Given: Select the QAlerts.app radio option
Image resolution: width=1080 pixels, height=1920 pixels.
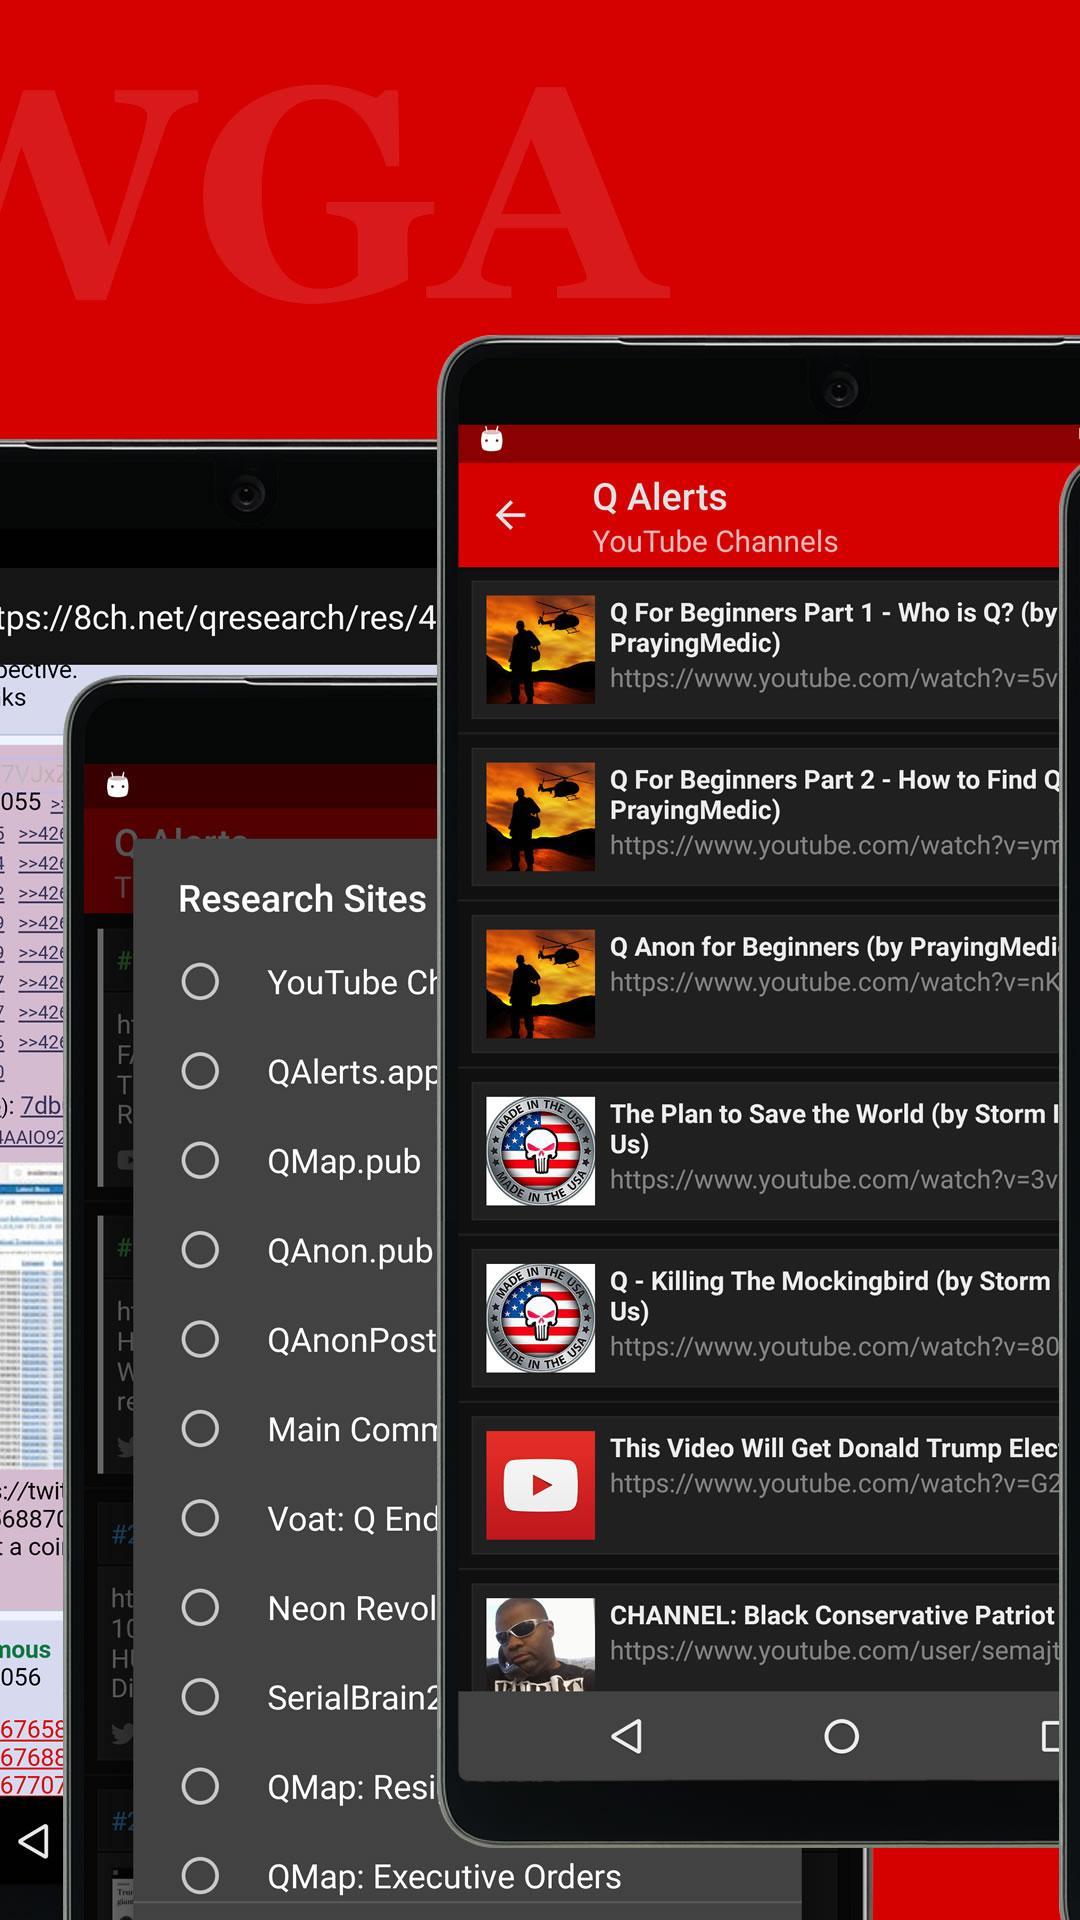Looking at the screenshot, I should pos(200,1071).
